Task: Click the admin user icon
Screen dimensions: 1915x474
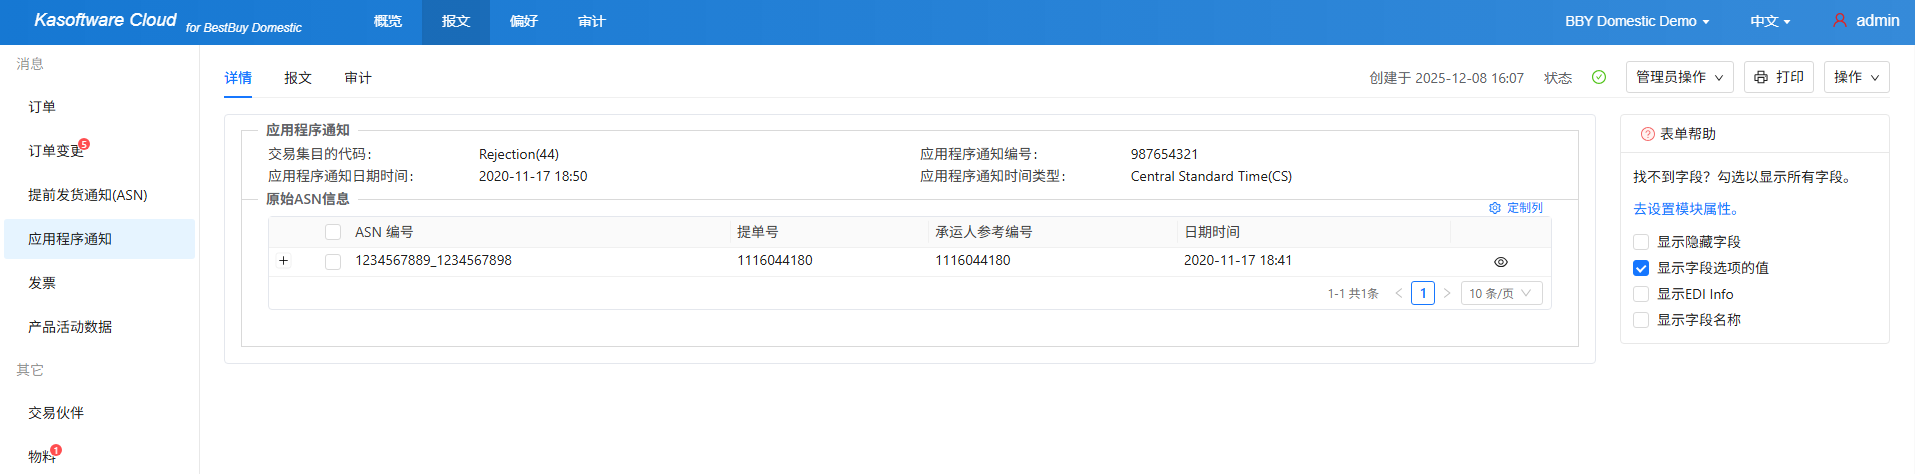Action: (1839, 20)
